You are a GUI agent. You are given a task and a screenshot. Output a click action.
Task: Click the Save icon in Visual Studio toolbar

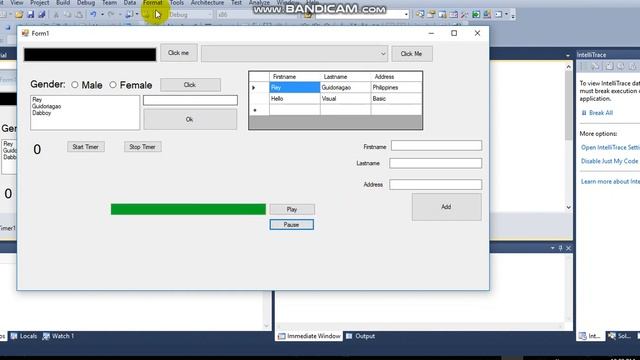[x=31, y=15]
